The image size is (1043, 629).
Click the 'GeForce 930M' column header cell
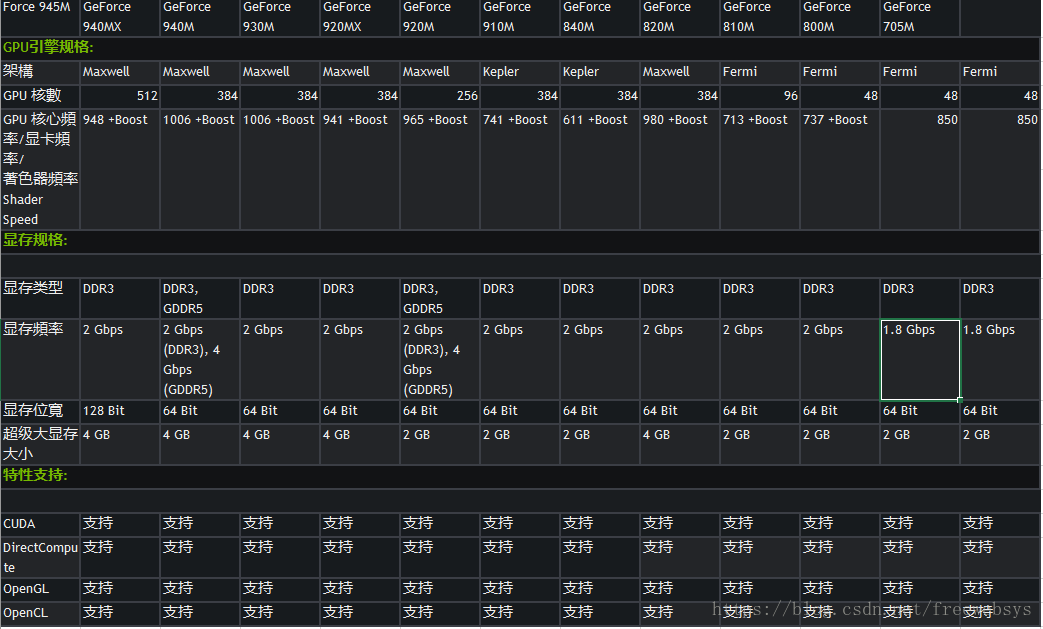click(x=280, y=17)
